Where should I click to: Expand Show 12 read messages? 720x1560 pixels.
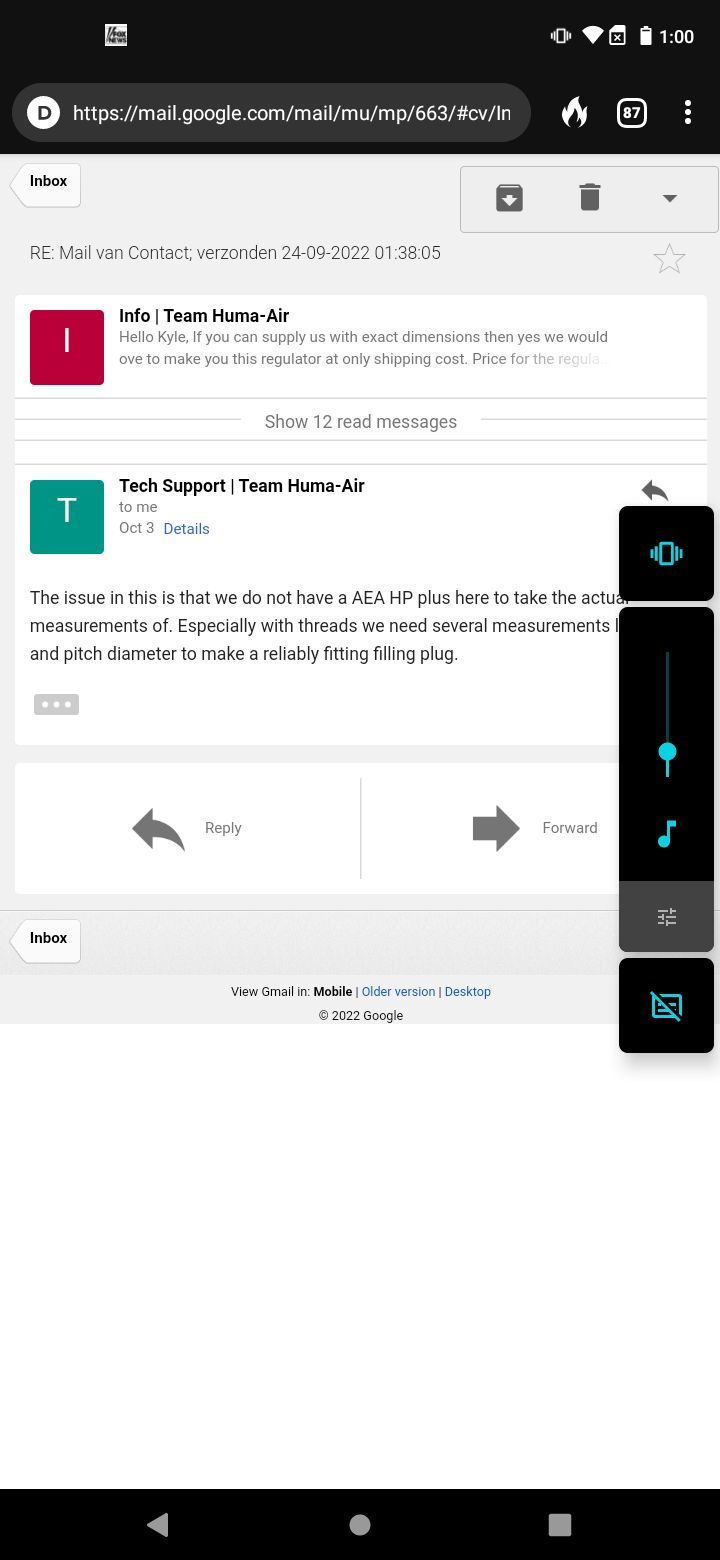pyautogui.click(x=361, y=421)
